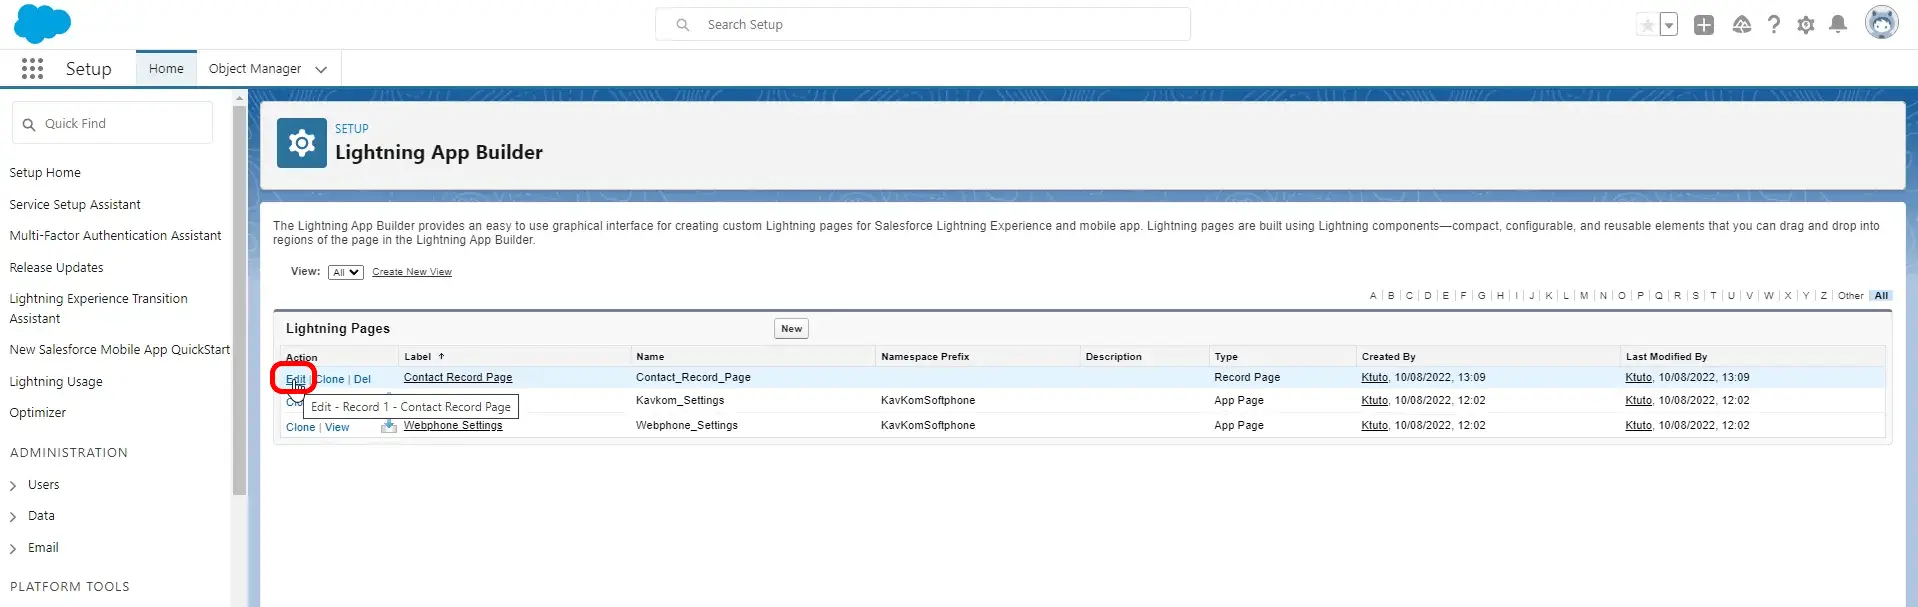Viewport: 1918px width, 607px height.
Task: Click the favorites star icon
Action: coord(1646,25)
